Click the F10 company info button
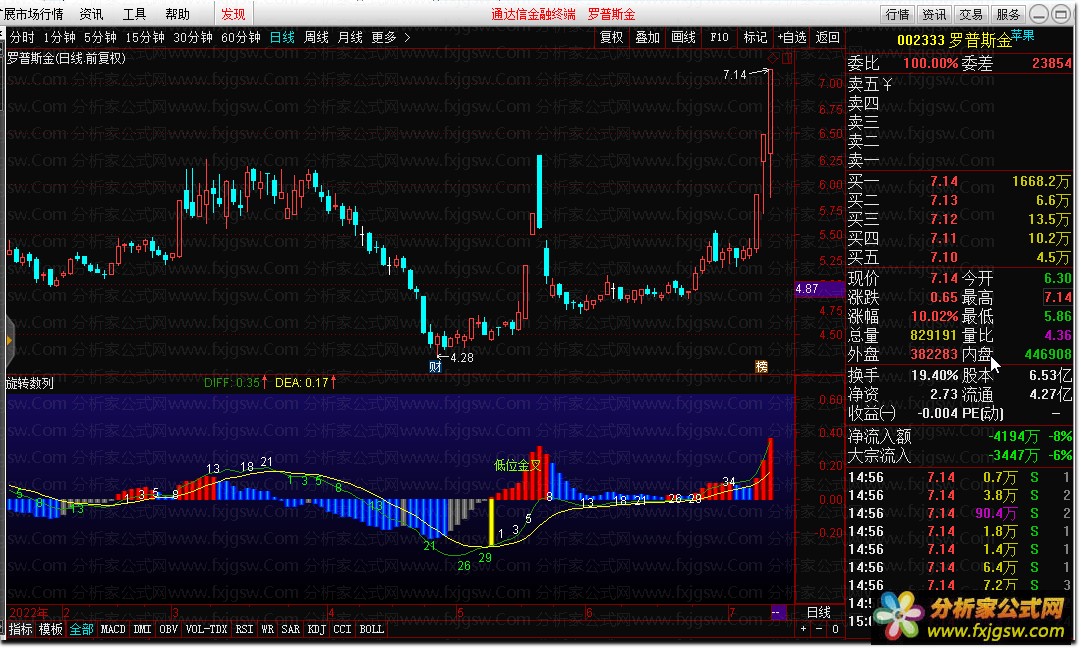 click(719, 37)
